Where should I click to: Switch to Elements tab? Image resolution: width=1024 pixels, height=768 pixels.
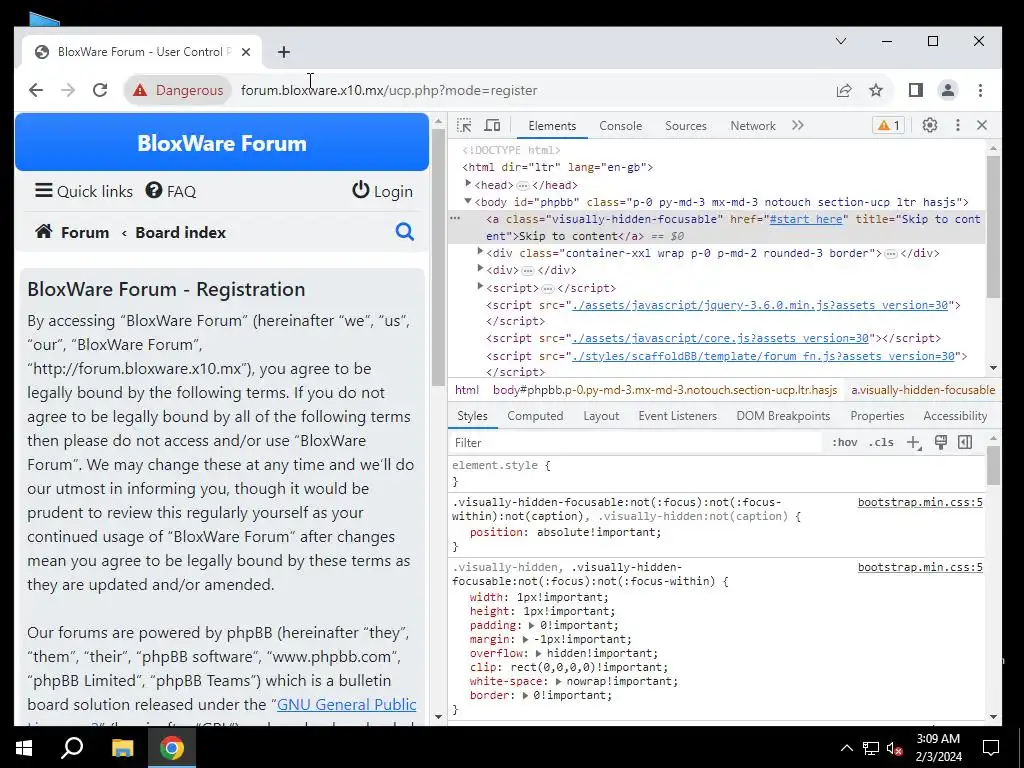coord(552,126)
